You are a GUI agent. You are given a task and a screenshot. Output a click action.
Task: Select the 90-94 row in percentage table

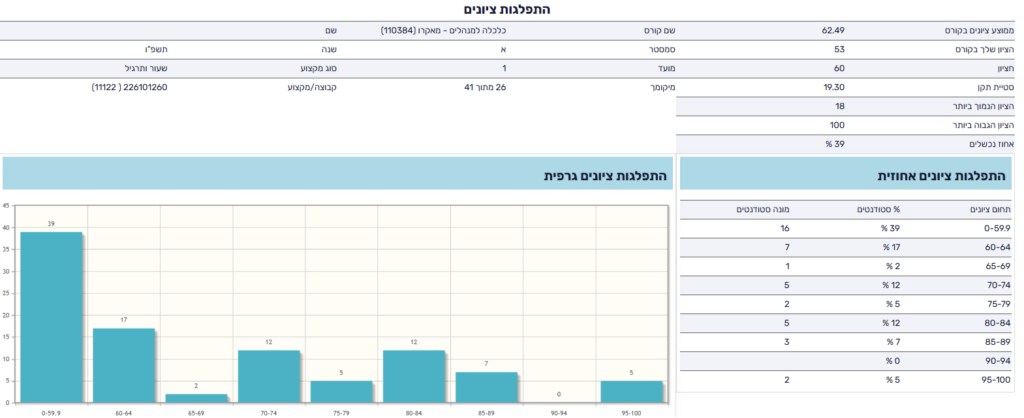tap(851, 361)
